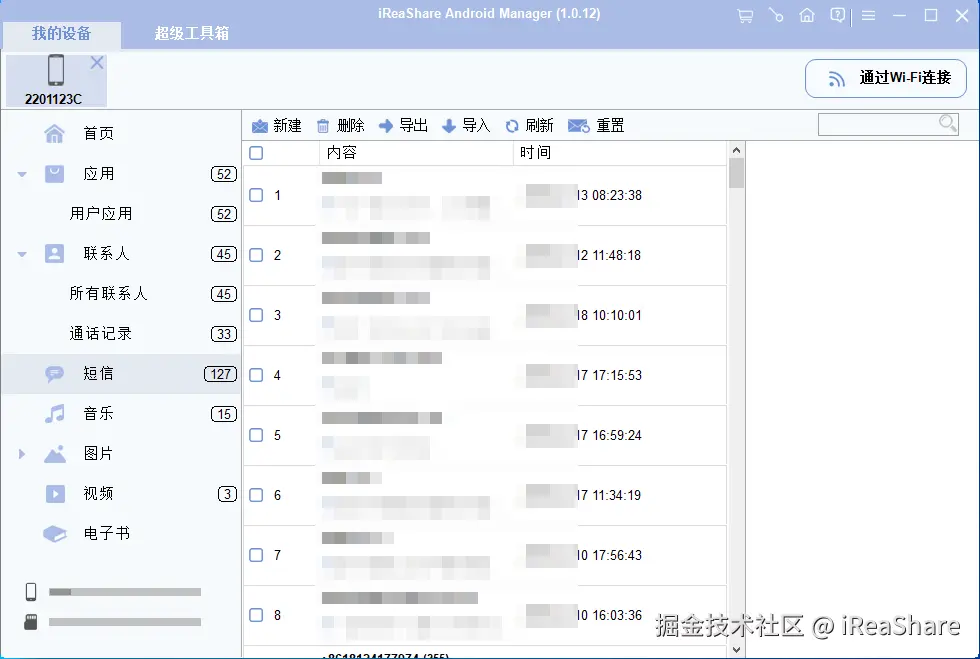Click the 通过Wi-Fi连接 button
The width and height of the screenshot is (980, 659).
(886, 78)
